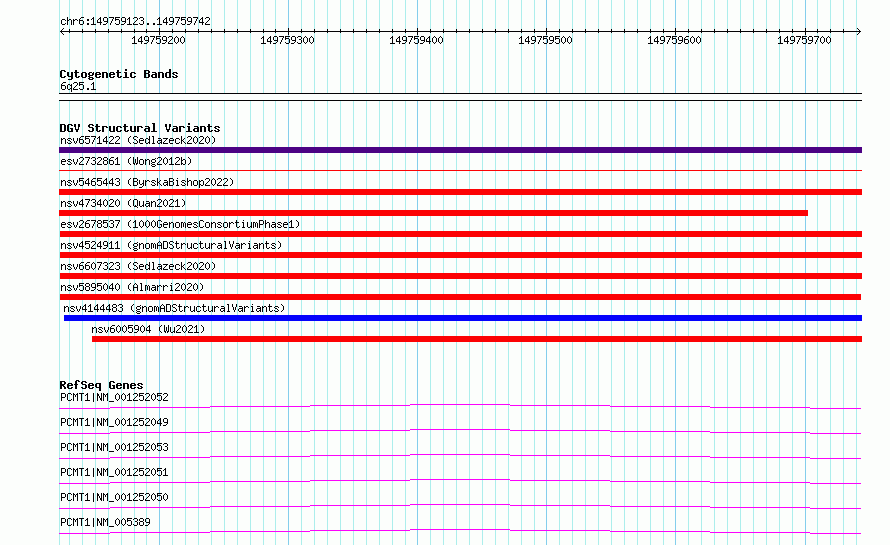The width and height of the screenshot is (890, 545).
Task: Select the nsv6005904 (Wu2021) red bar
Action: [477, 339]
